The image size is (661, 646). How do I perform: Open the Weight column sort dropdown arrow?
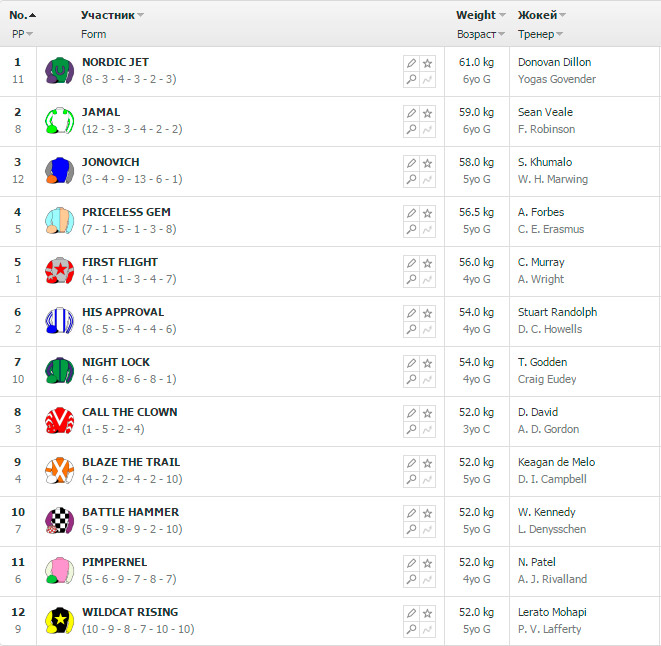(502, 16)
